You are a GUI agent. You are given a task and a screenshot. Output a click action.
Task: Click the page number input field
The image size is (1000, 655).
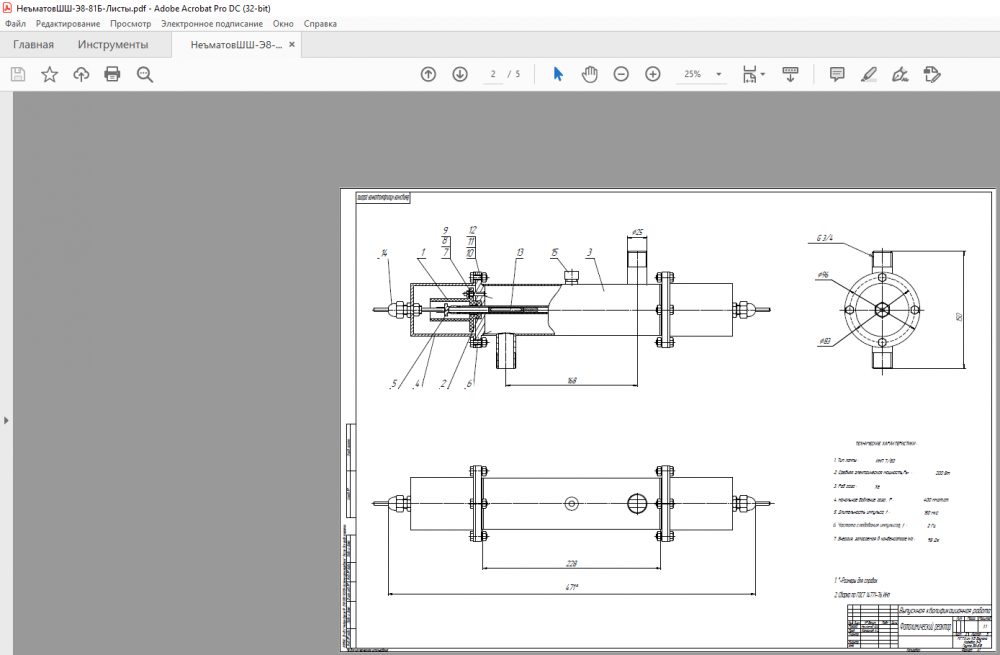[494, 74]
